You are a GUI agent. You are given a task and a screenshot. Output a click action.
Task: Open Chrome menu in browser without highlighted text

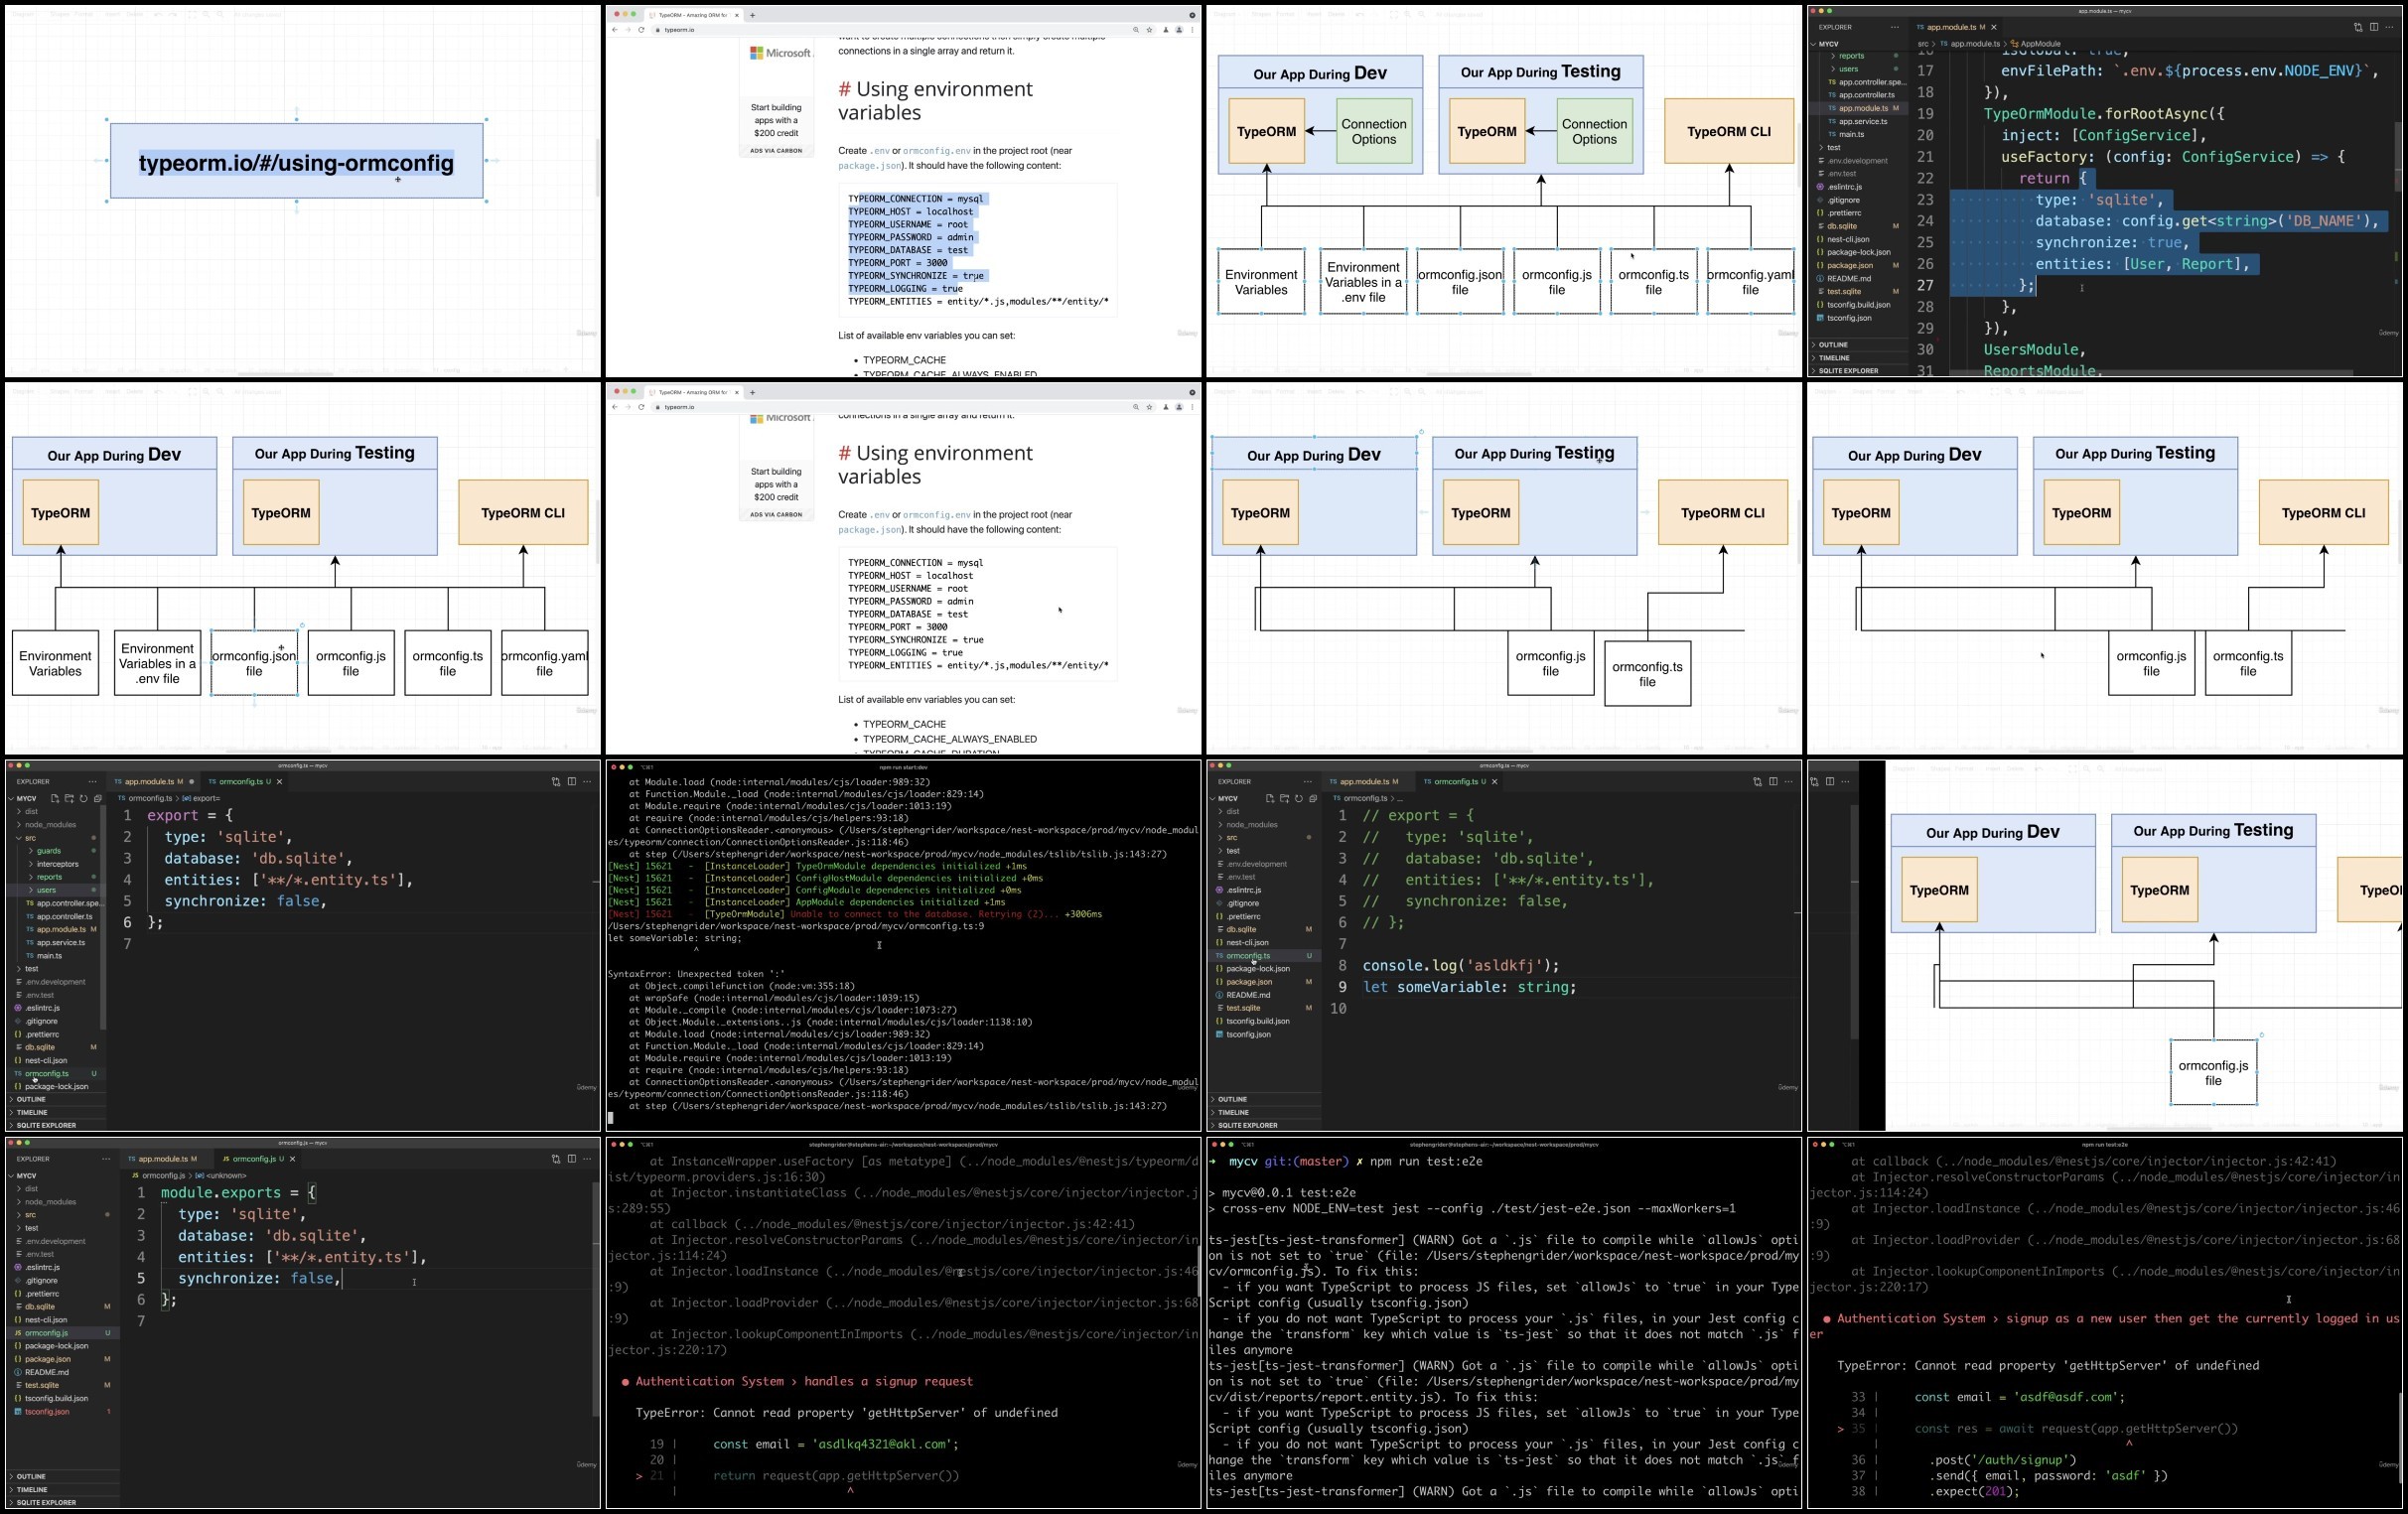click(x=1192, y=407)
